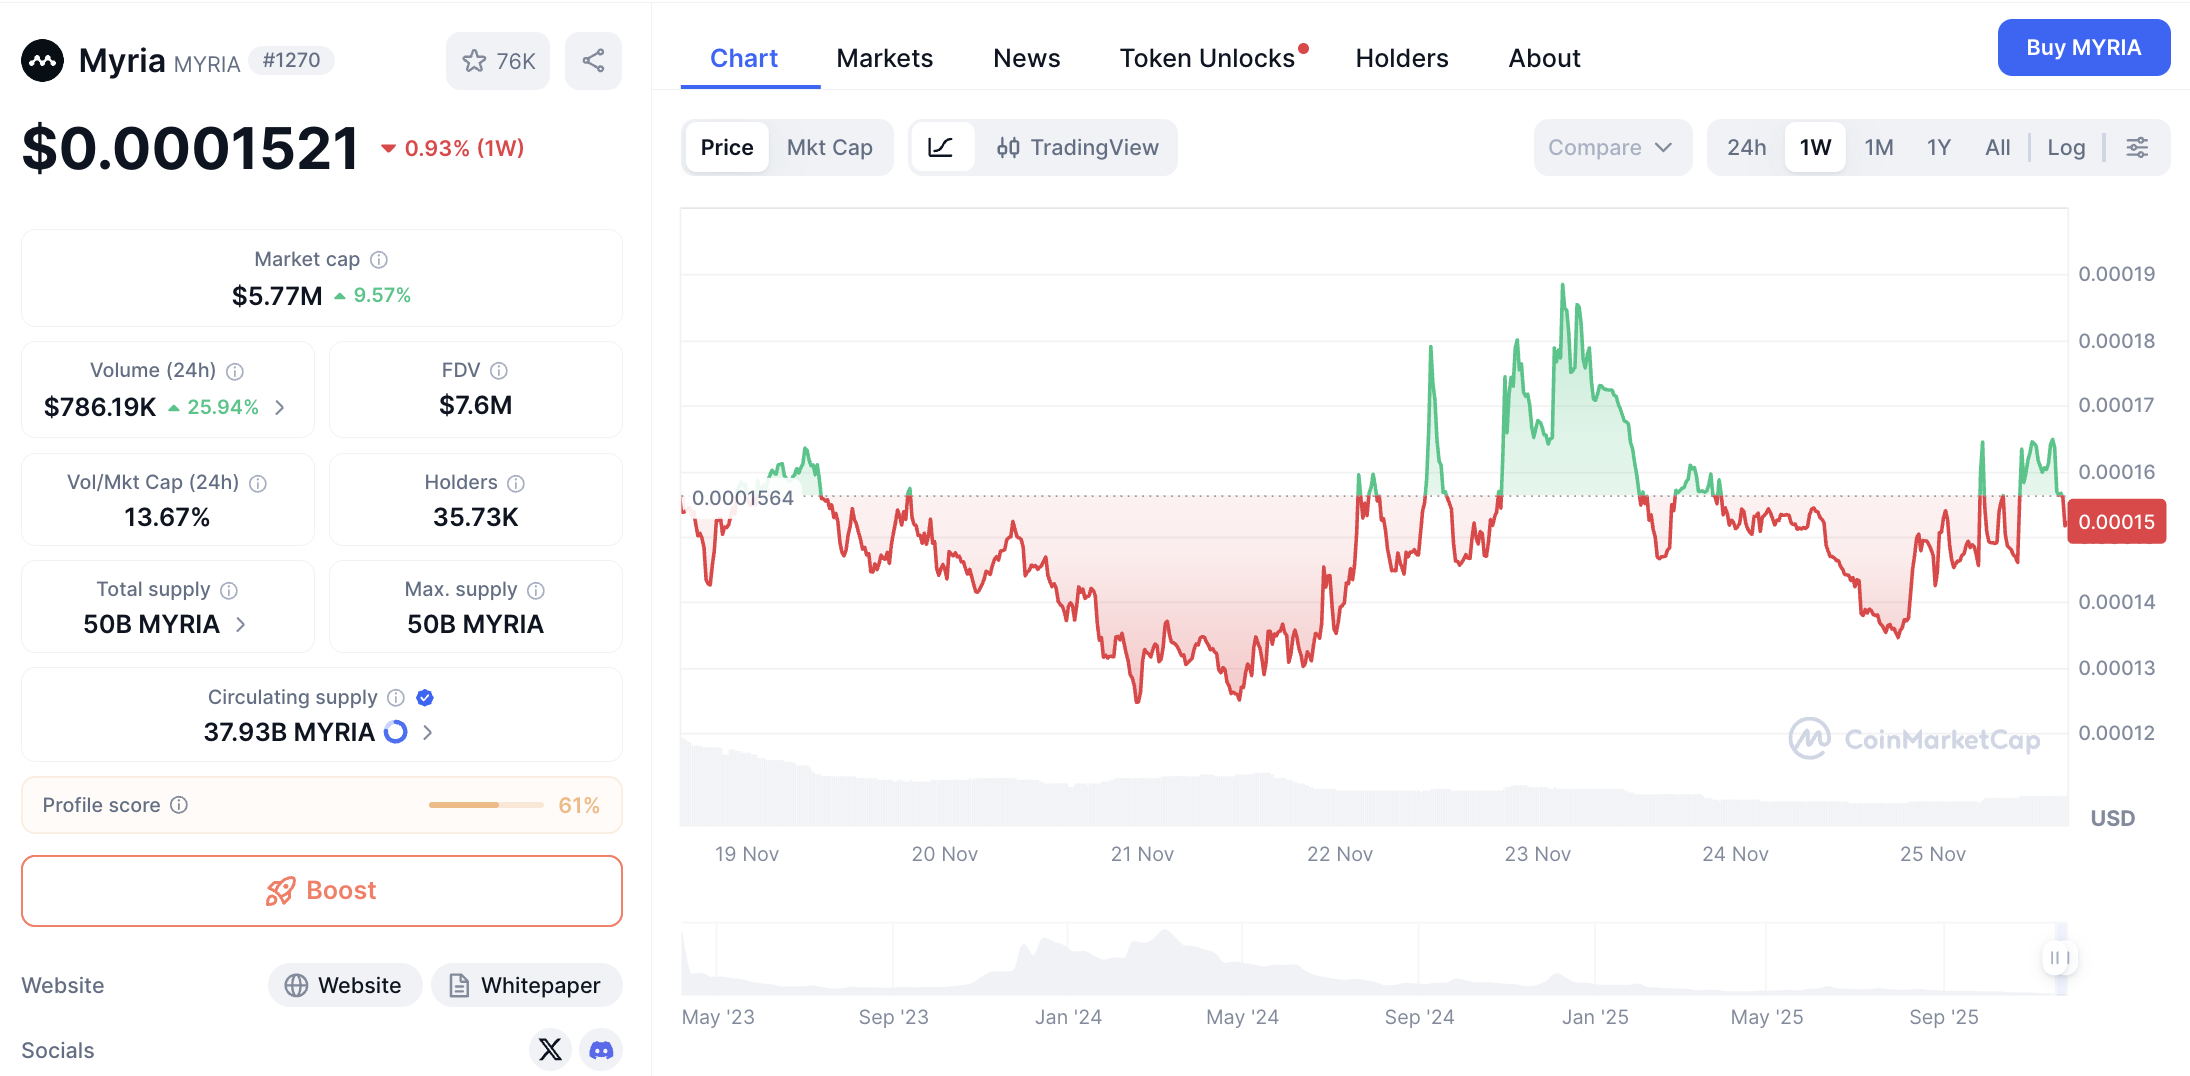2190x1076 pixels.
Task: Select the line chart icon
Action: point(941,148)
